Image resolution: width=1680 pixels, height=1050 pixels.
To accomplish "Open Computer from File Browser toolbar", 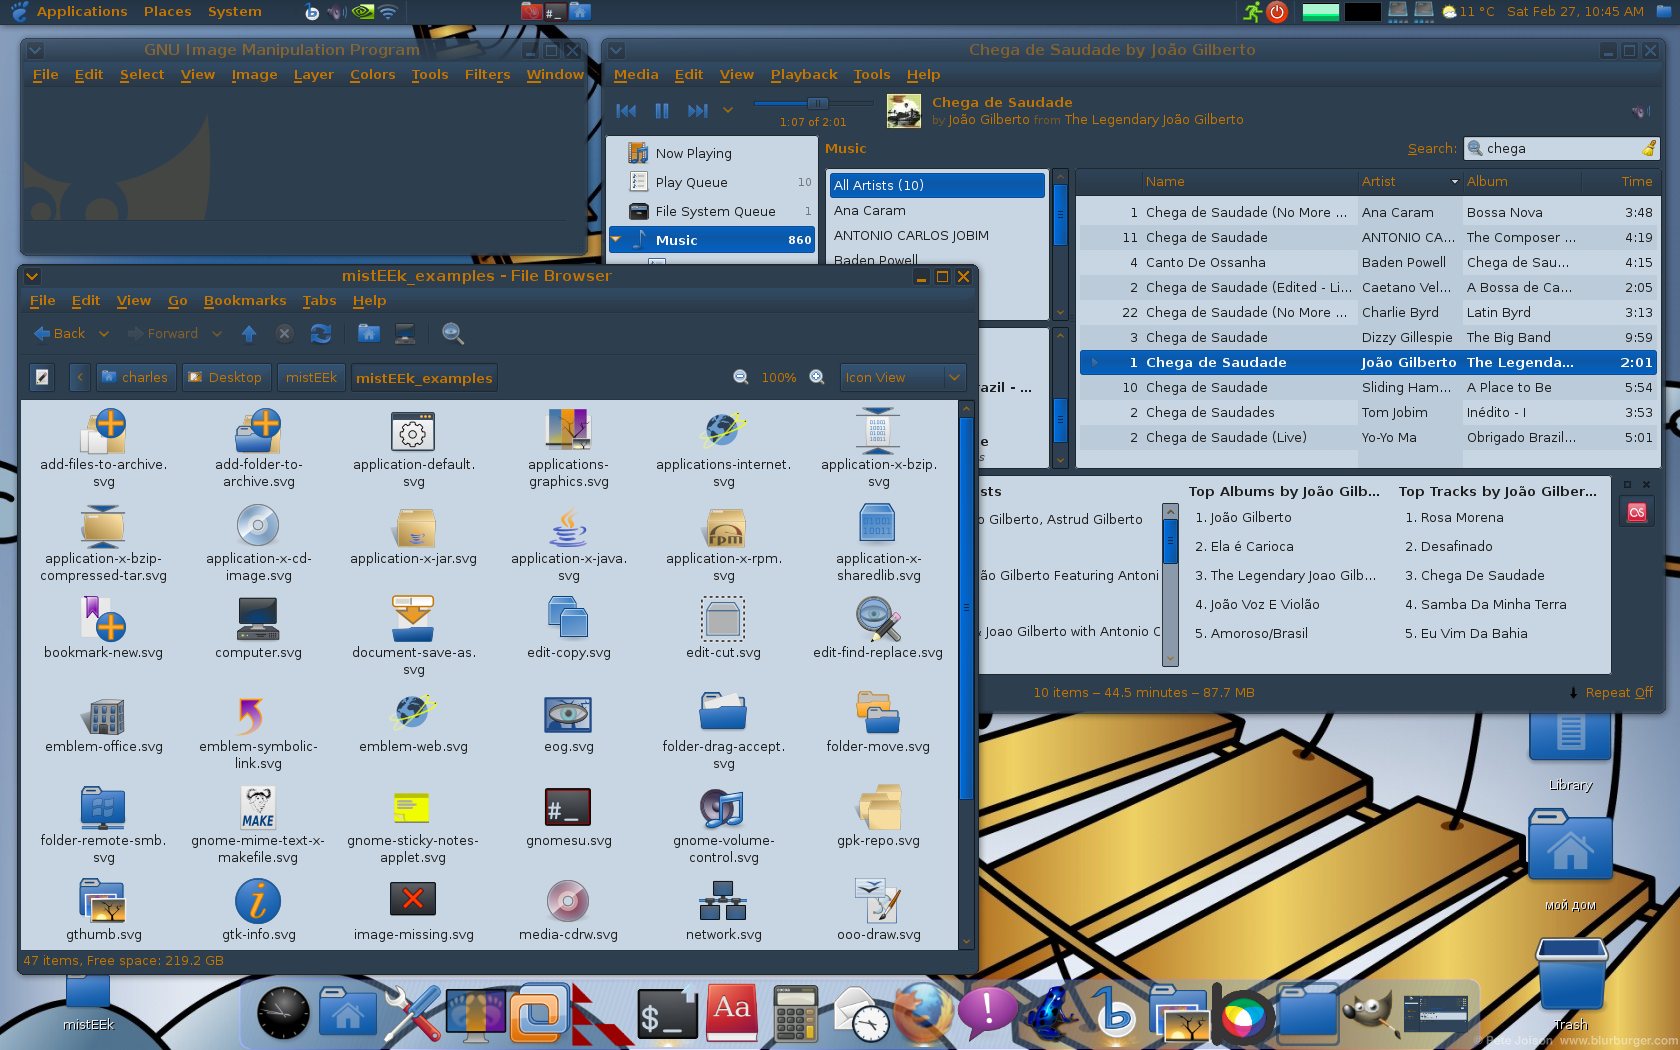I will [x=405, y=333].
